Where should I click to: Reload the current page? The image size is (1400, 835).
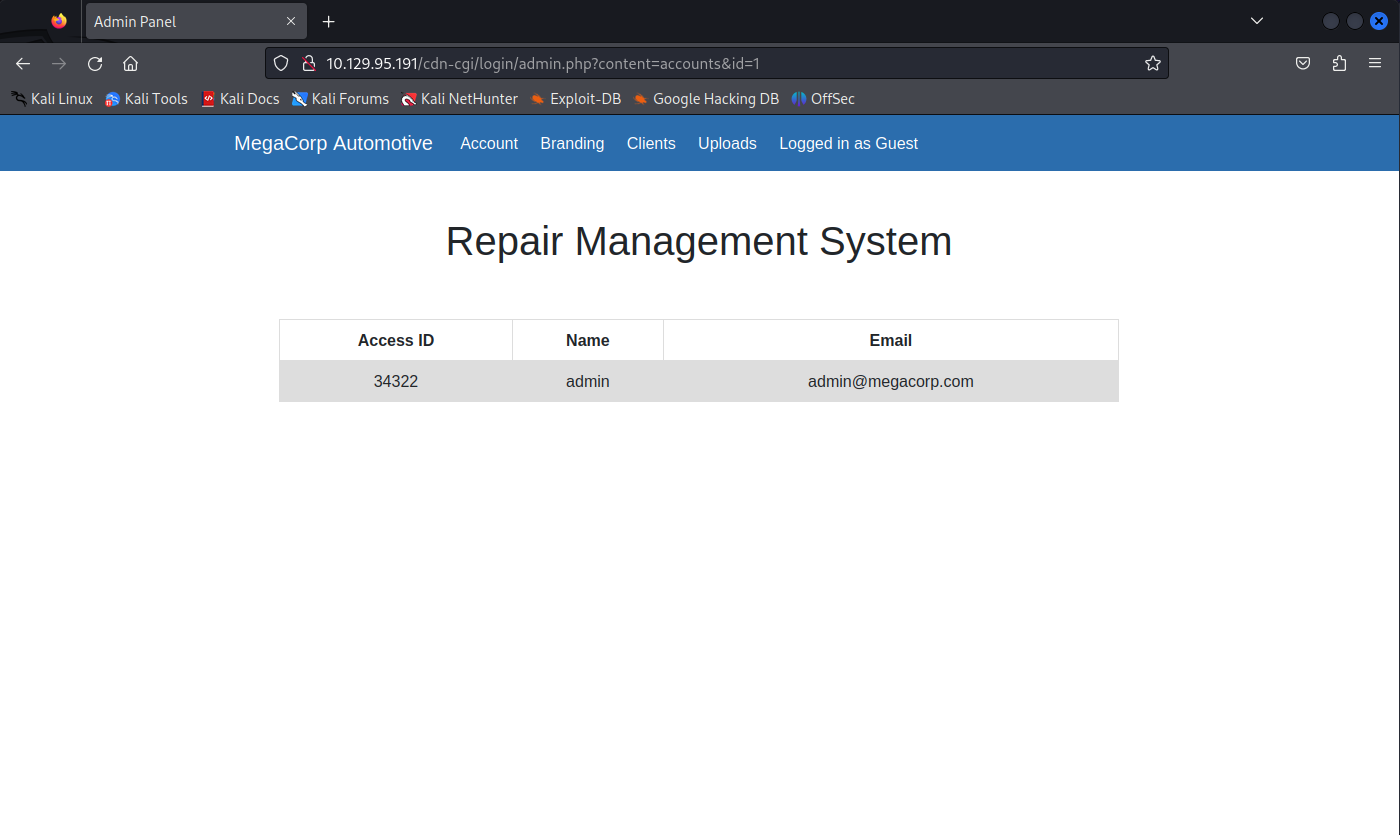tap(95, 63)
